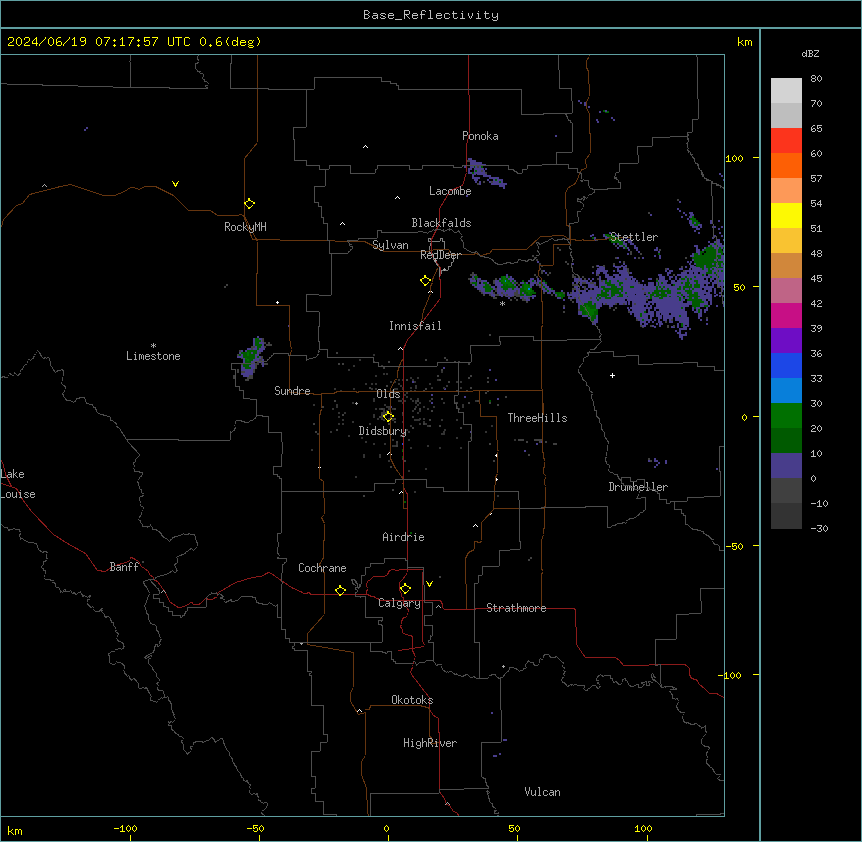
Task: Pick the slate 0-10 dBZ legend swatch
Action: (786, 466)
